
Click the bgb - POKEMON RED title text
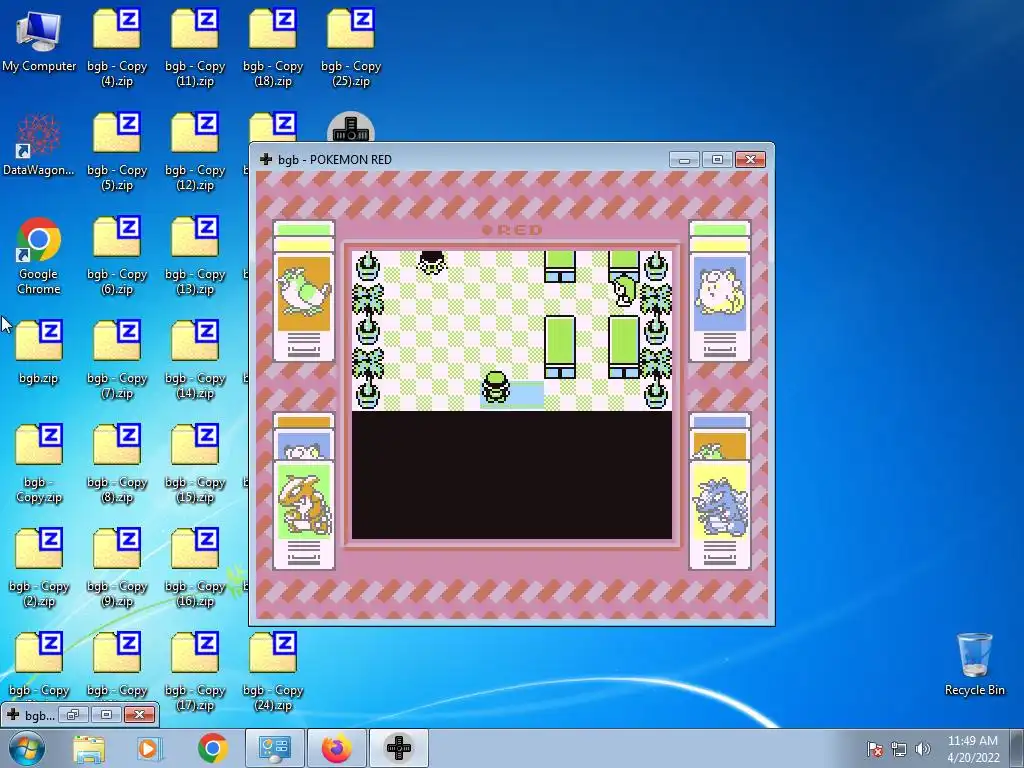pyautogui.click(x=334, y=159)
